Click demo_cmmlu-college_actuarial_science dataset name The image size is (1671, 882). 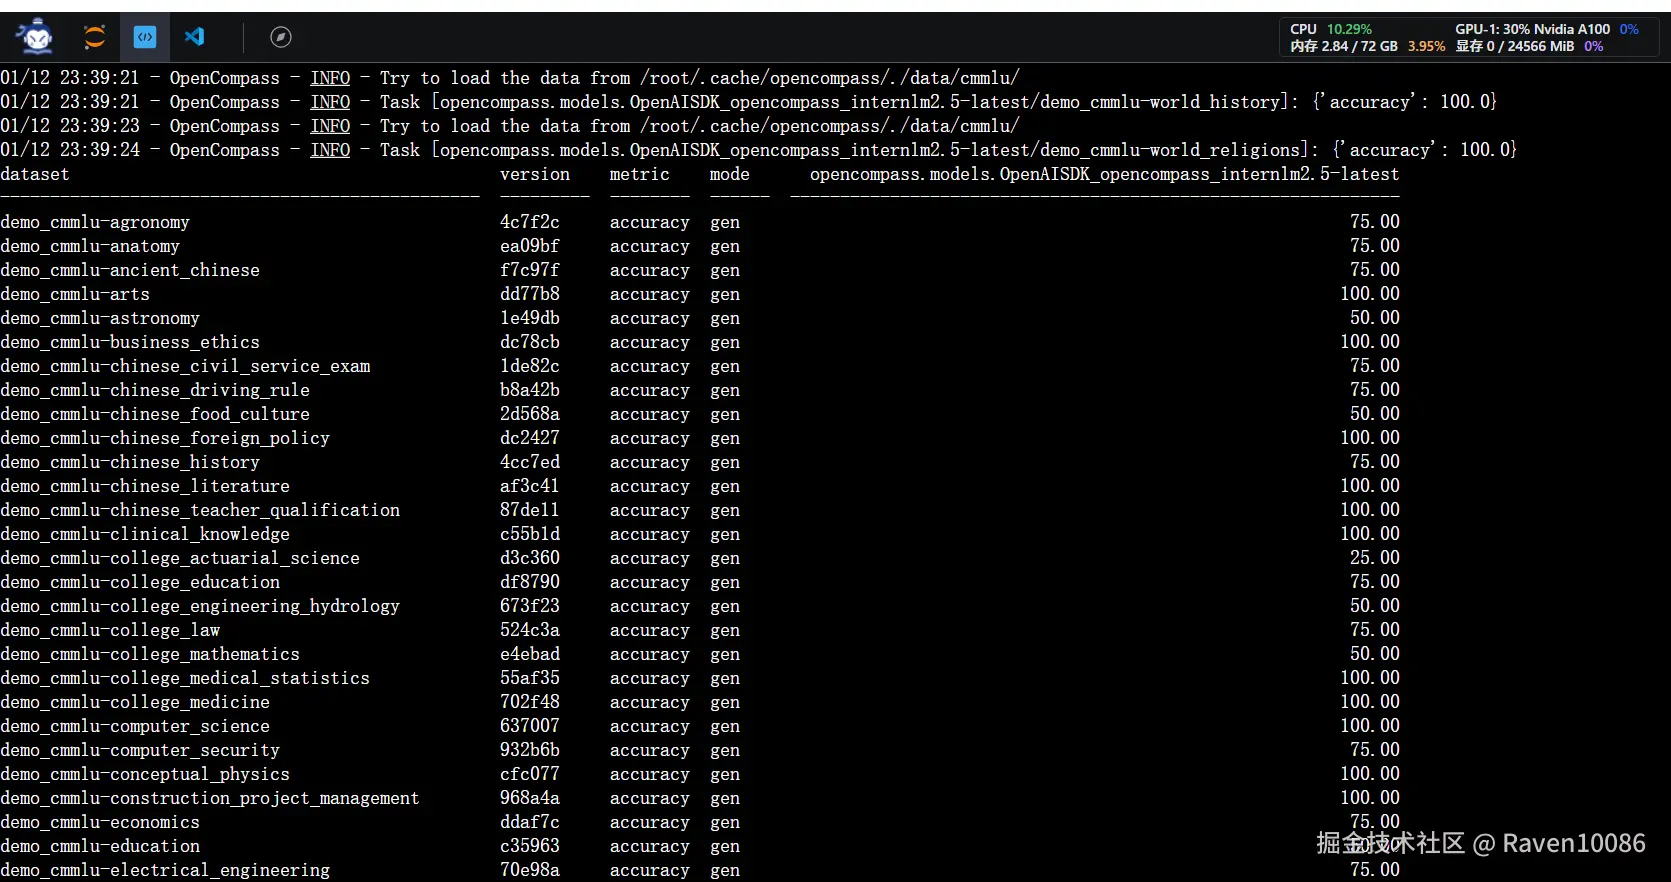pos(180,558)
